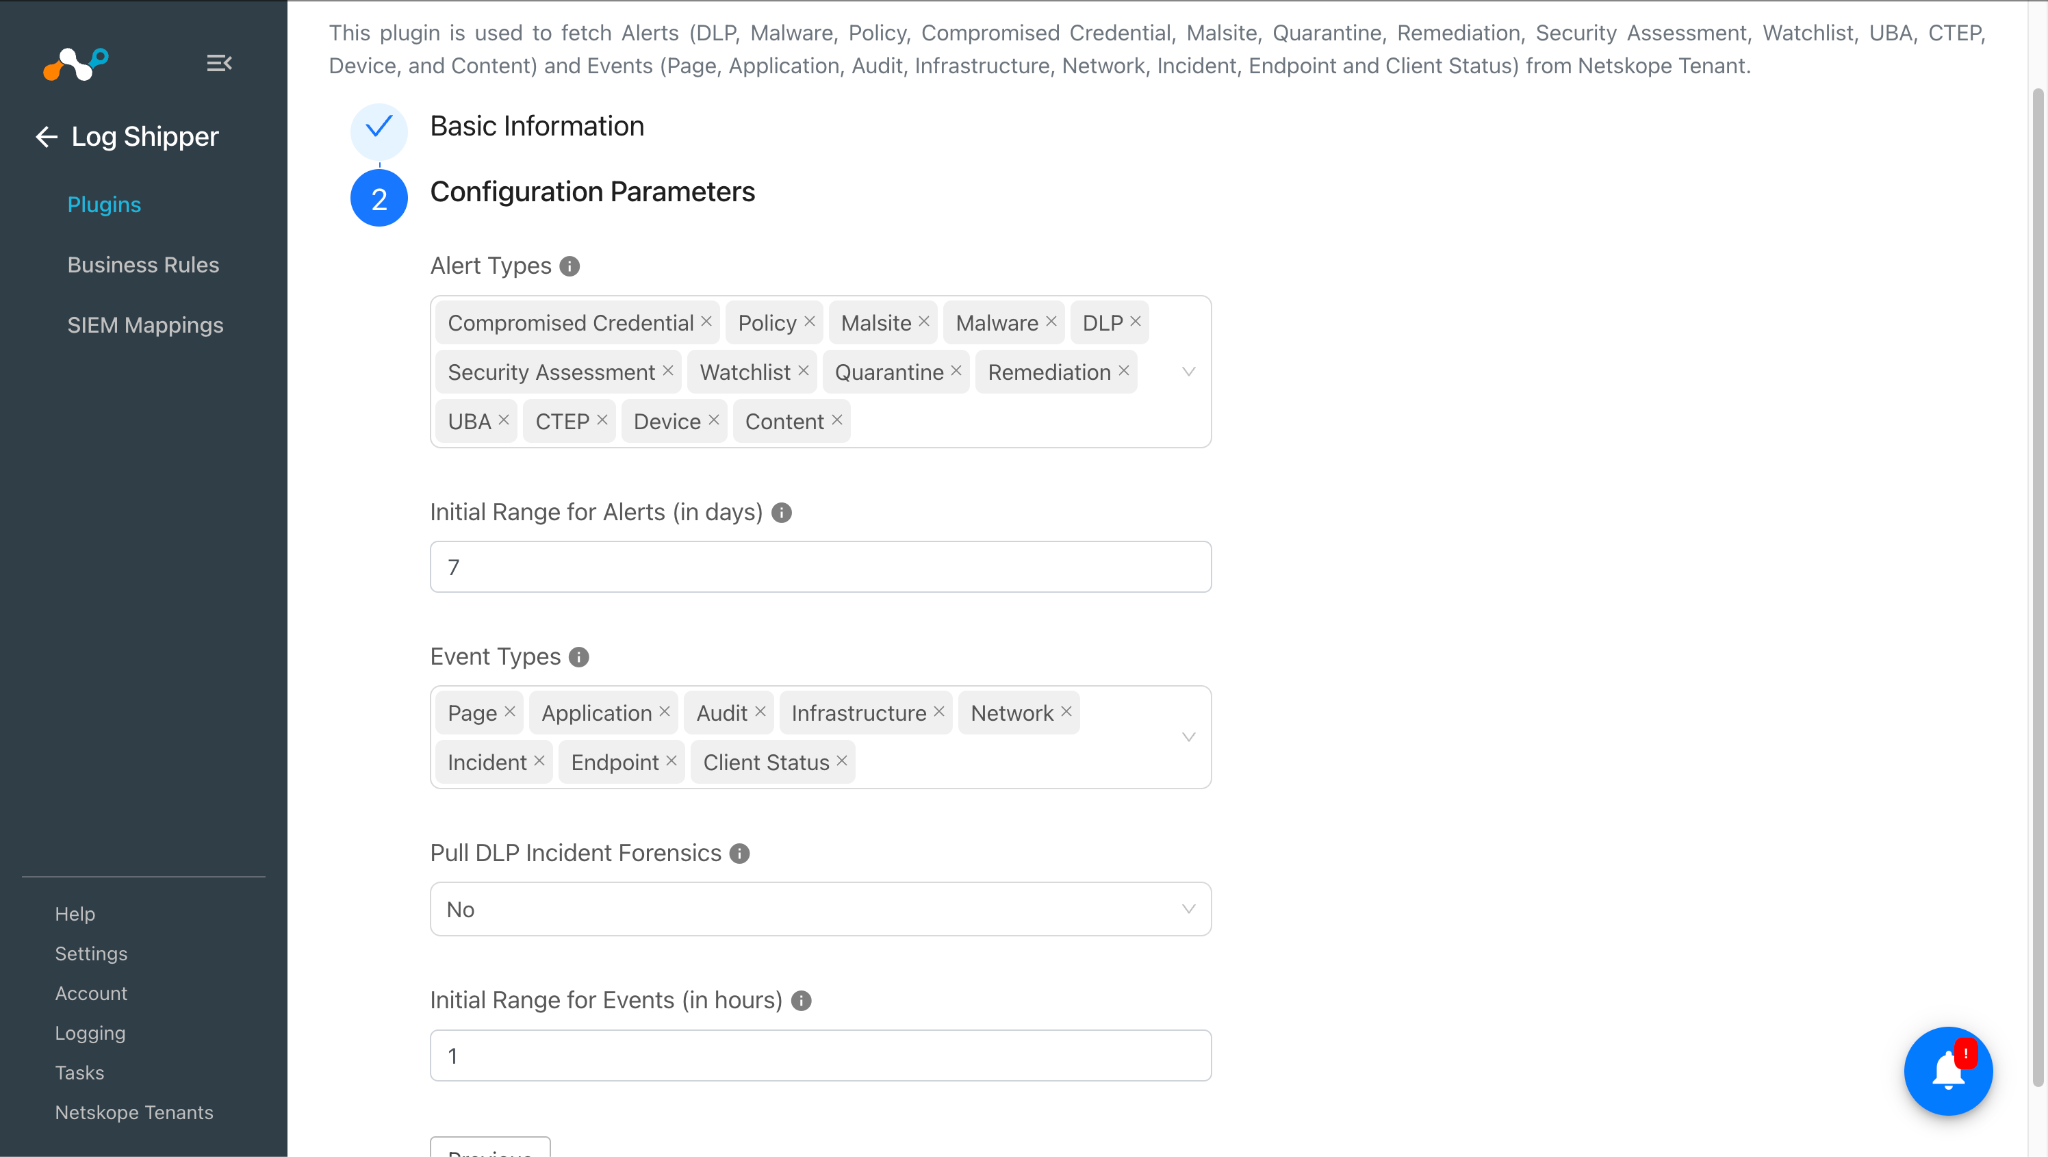Open Business Rules in the sidebar
2048x1157 pixels.
point(143,265)
